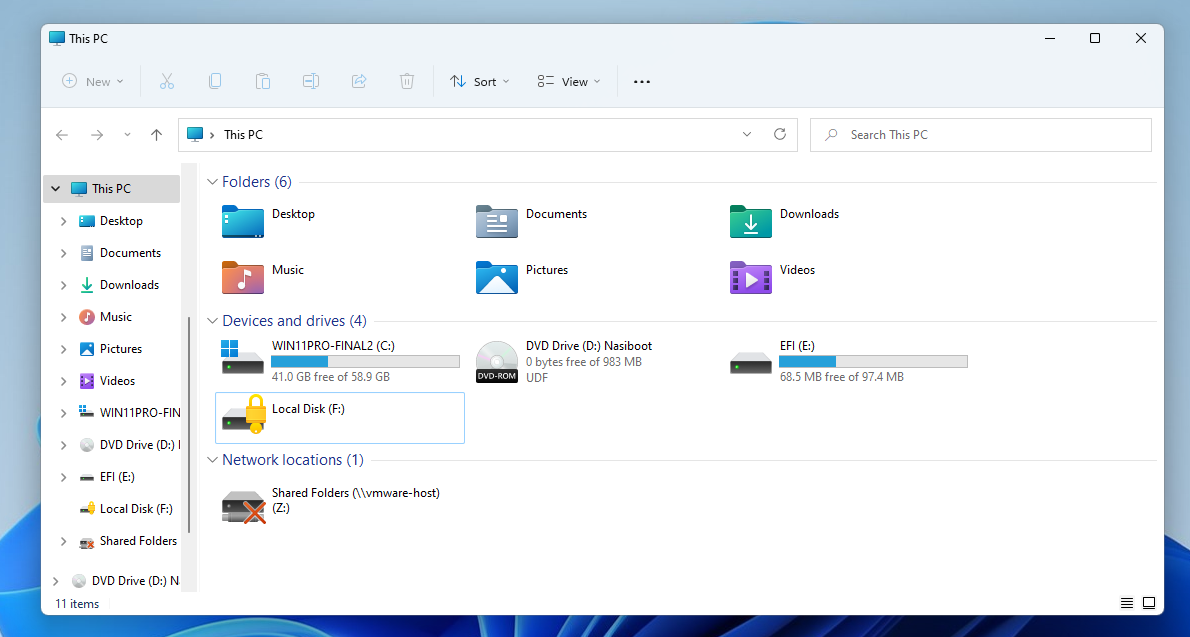This screenshot has height=637, width=1190.
Task: Select the disconnected Shared Folders (Z:) icon
Action: click(244, 506)
